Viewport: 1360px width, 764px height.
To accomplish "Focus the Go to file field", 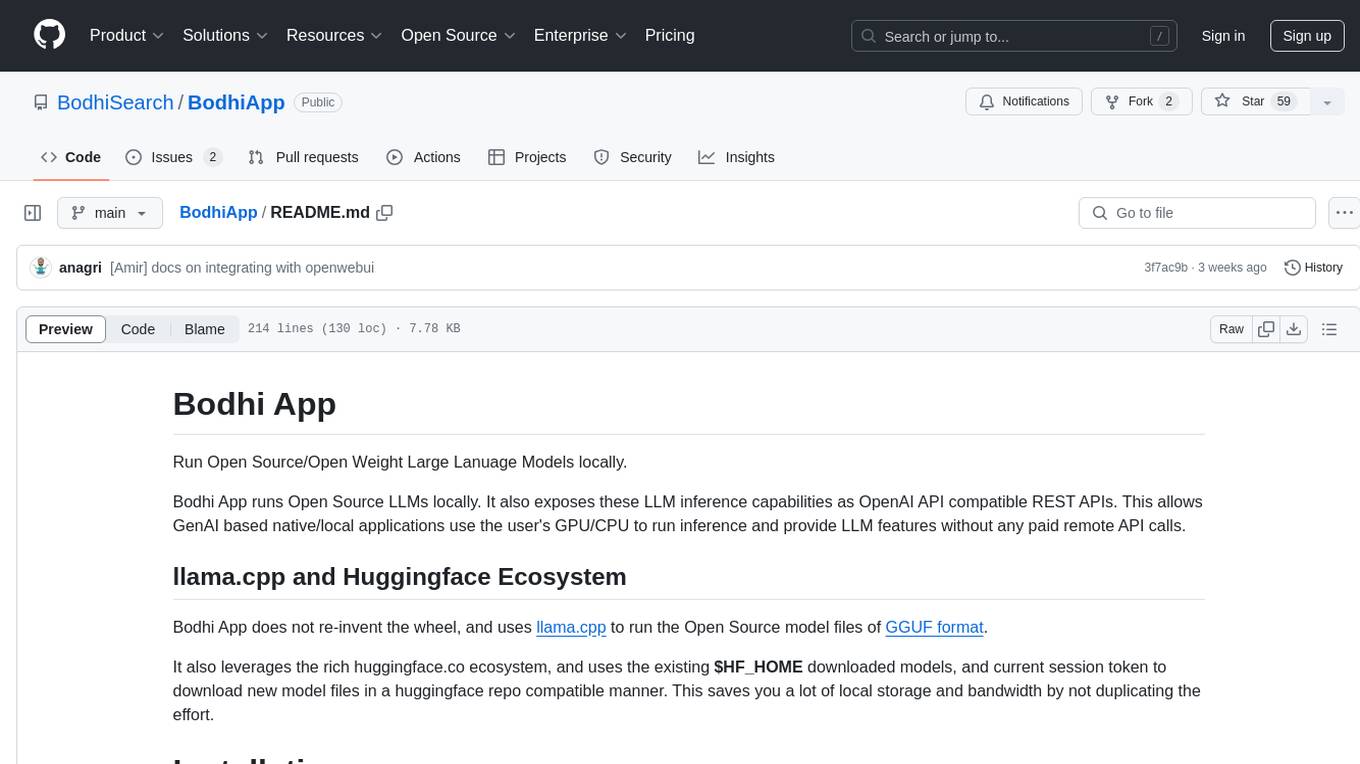I will (1197, 213).
